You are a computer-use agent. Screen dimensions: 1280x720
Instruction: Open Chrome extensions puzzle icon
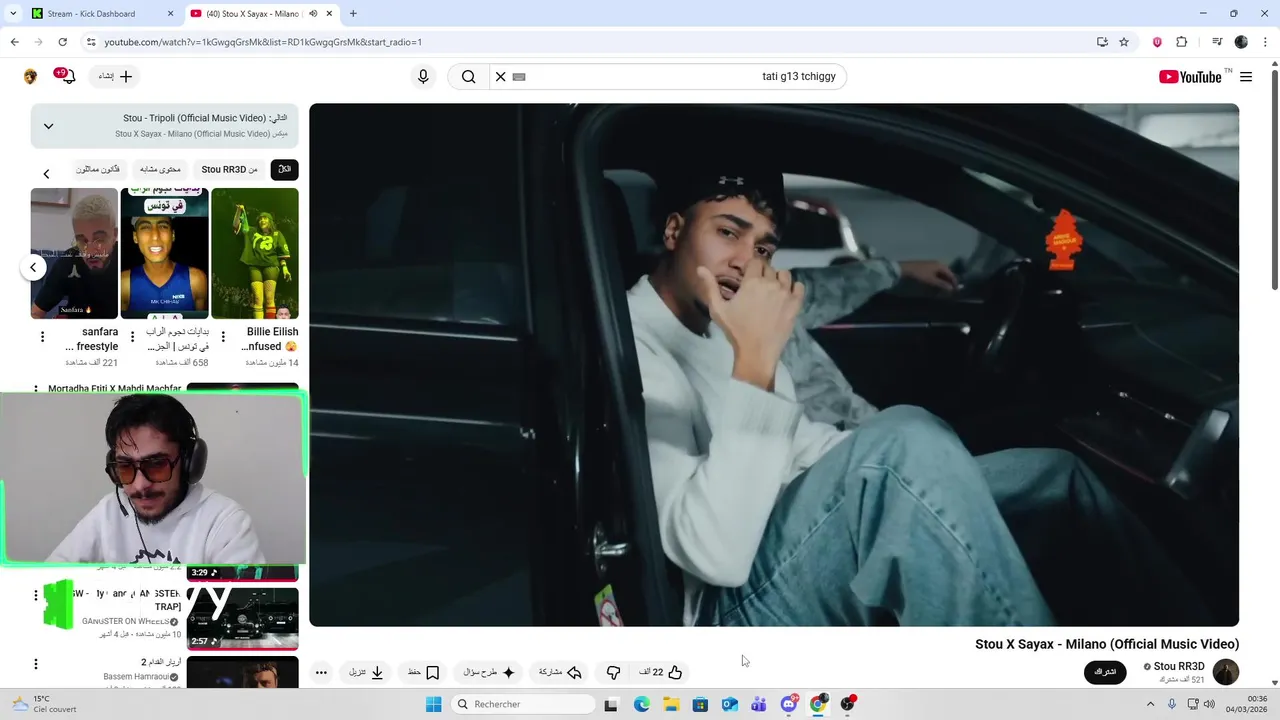[x=1181, y=42]
